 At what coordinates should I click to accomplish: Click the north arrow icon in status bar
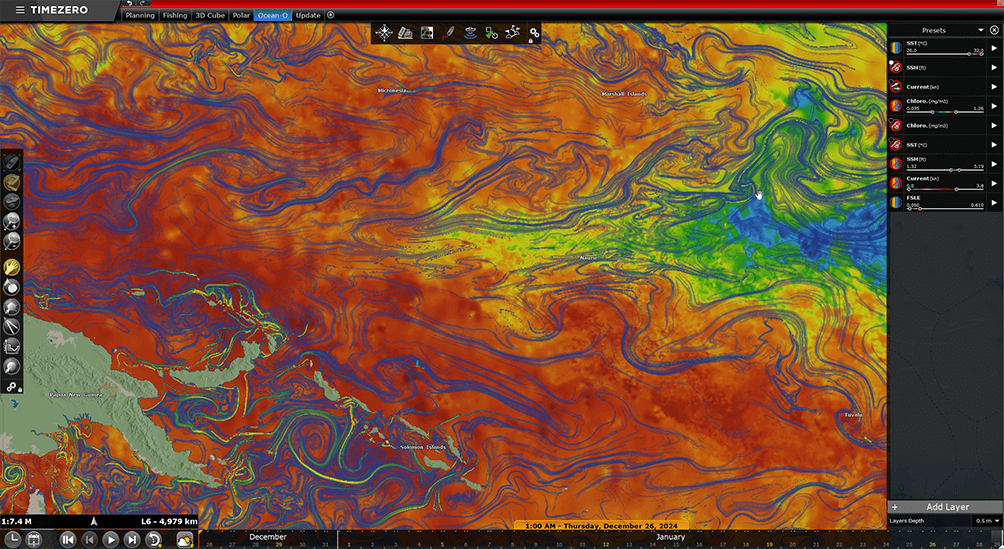[x=94, y=521]
